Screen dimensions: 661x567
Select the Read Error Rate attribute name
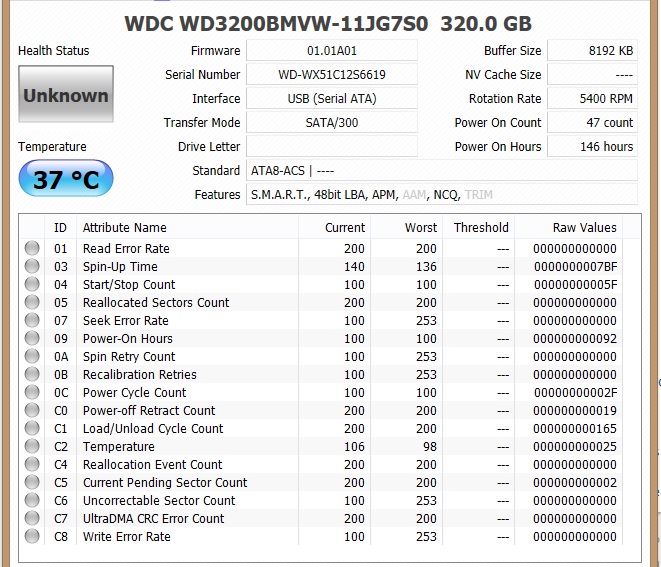[126, 249]
